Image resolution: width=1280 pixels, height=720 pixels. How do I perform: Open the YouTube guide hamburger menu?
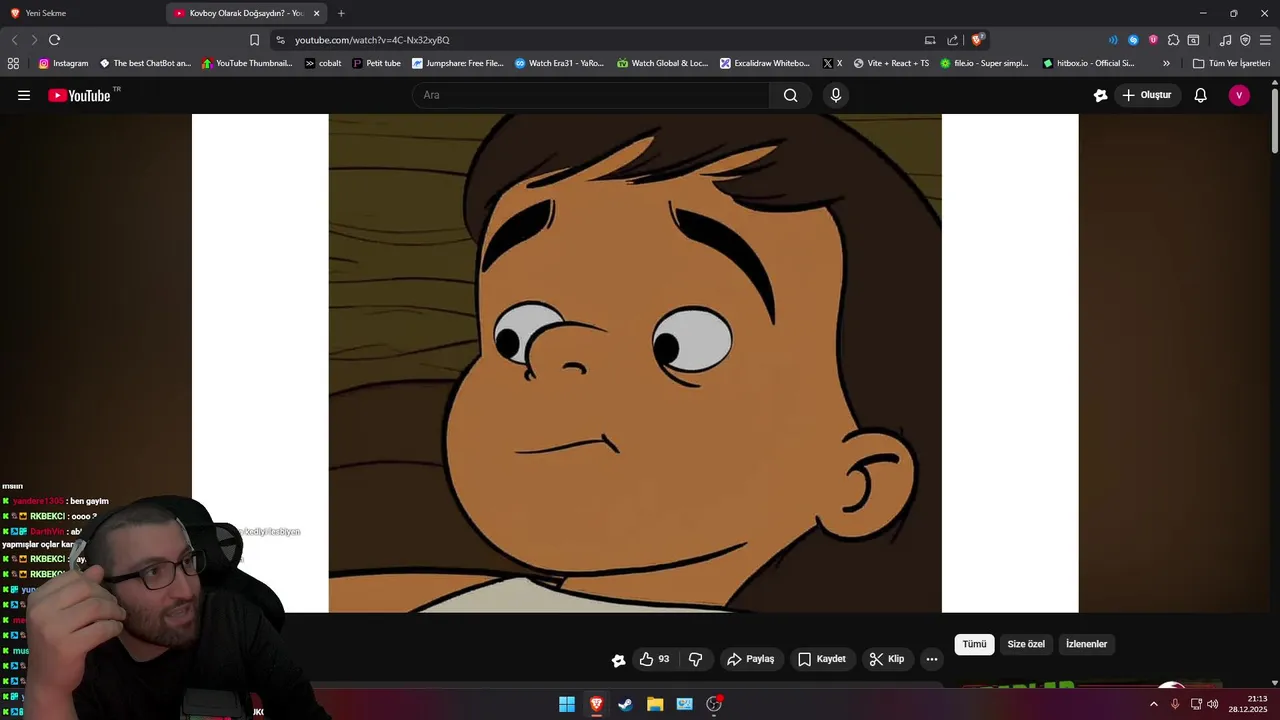pyautogui.click(x=24, y=95)
